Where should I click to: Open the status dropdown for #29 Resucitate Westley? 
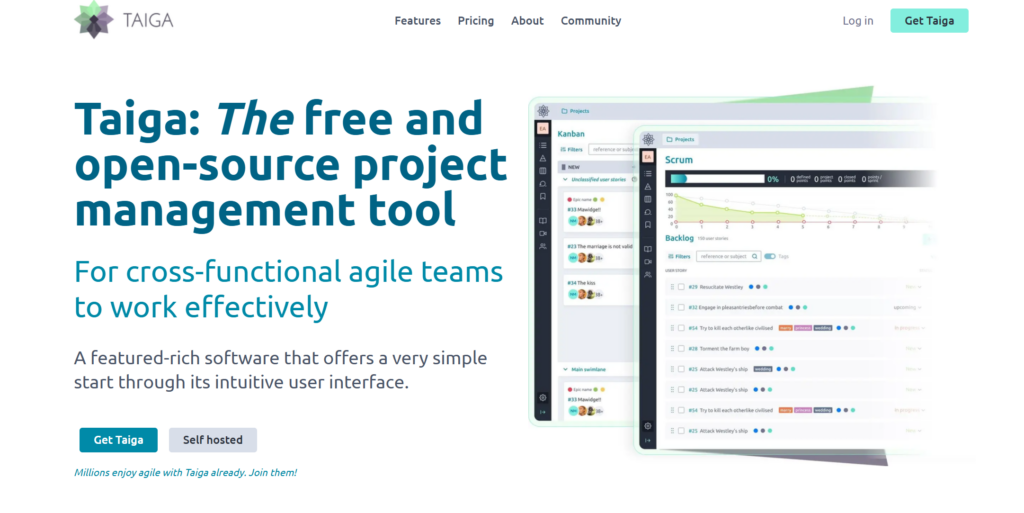912,287
